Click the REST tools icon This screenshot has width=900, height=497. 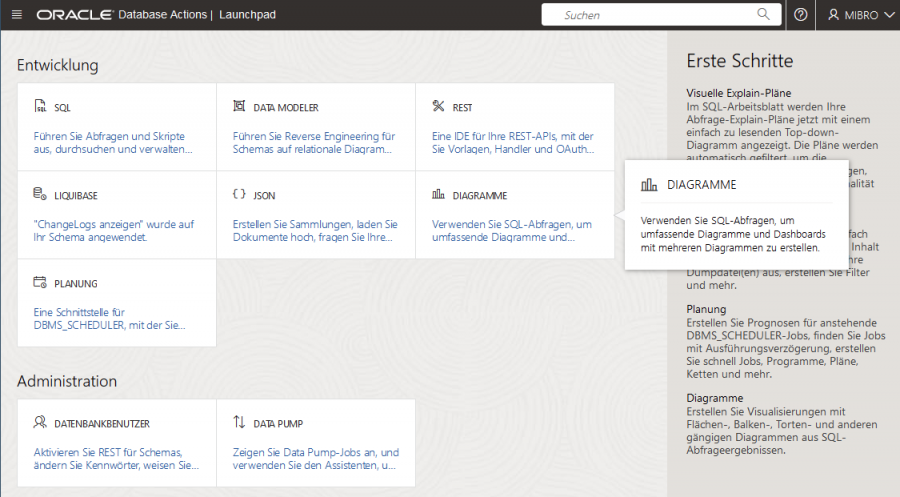pos(438,107)
